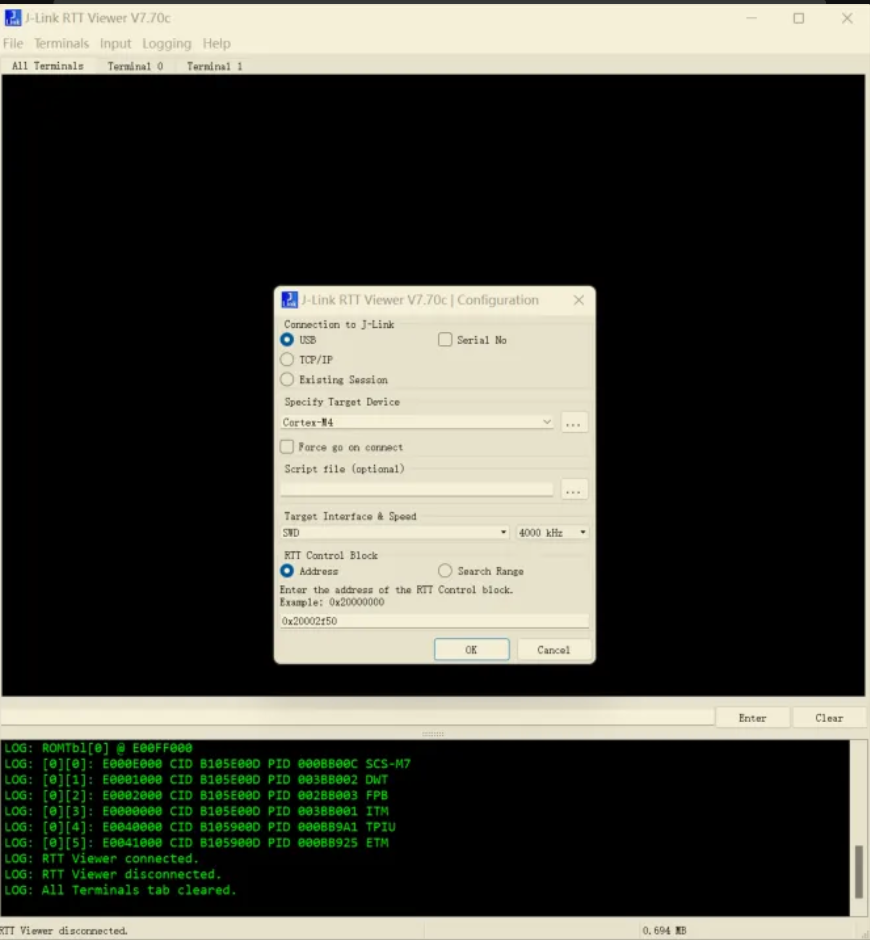870x940 pixels.
Task: Click the J-Link icon in Configuration dialog title
Action: tap(290, 300)
